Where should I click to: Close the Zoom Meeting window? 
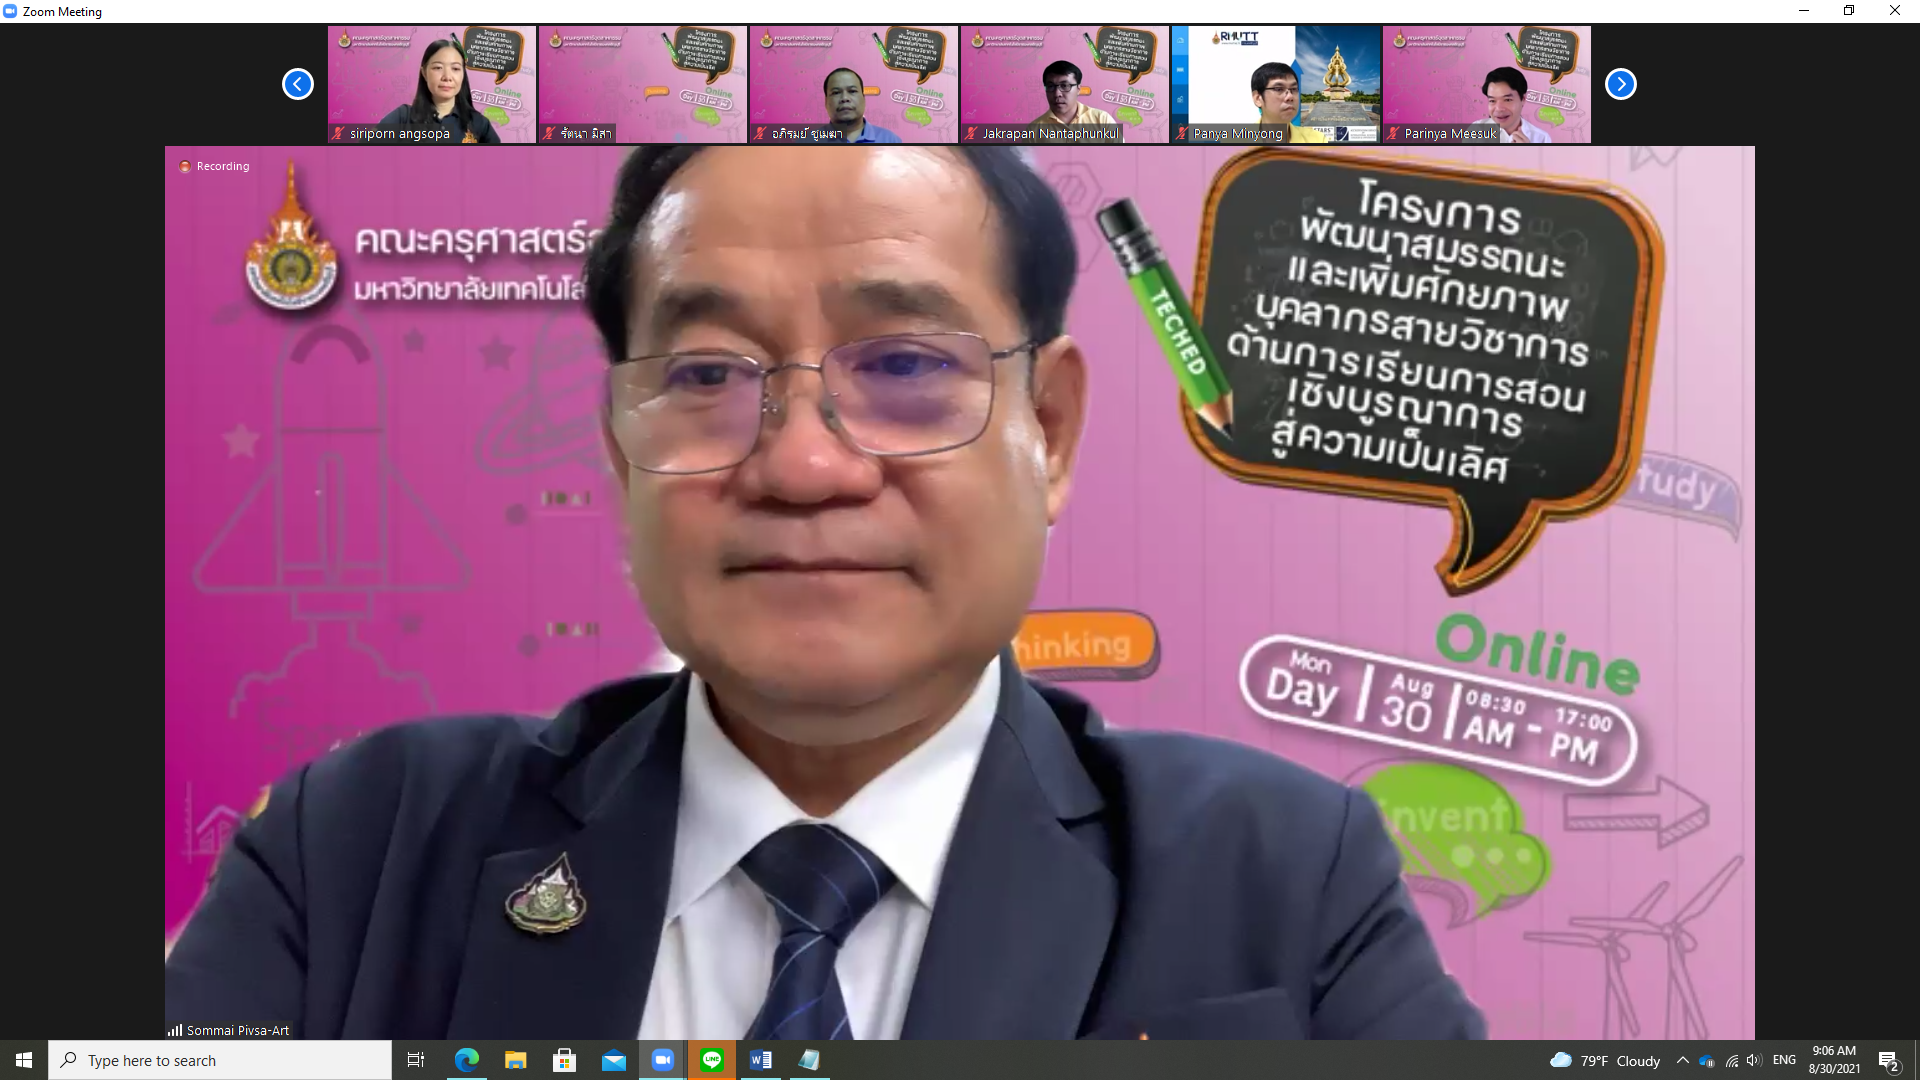click(x=1895, y=11)
